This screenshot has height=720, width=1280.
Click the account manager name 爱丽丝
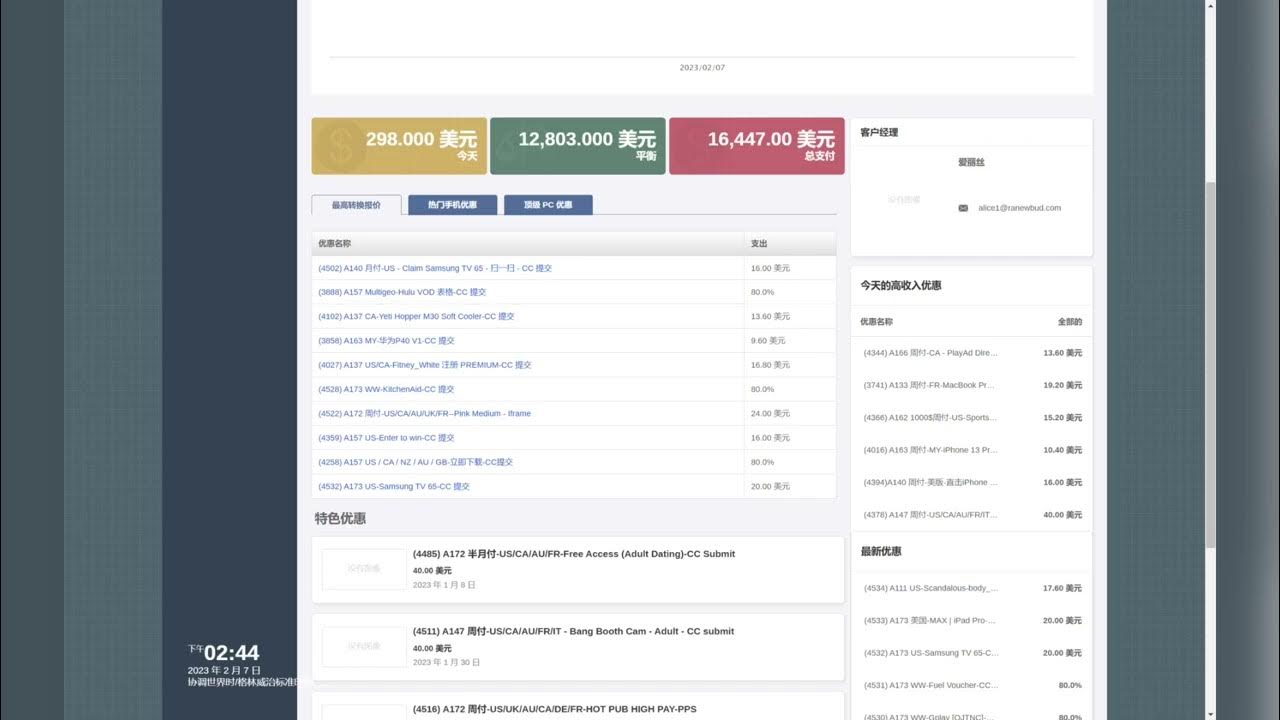click(971, 162)
